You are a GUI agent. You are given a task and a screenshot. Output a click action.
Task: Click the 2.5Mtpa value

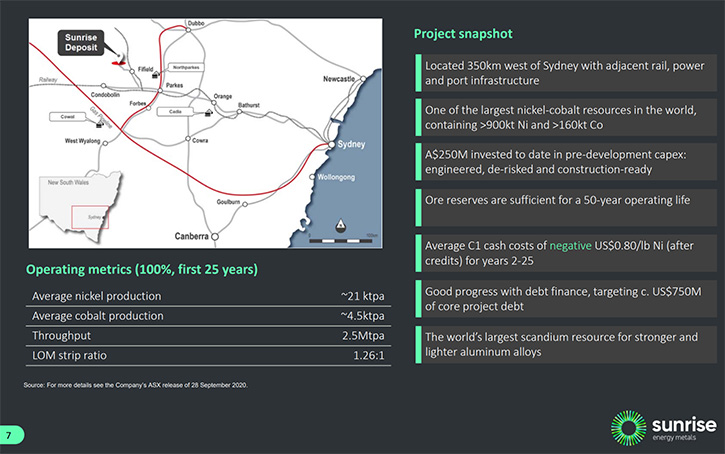coord(363,336)
